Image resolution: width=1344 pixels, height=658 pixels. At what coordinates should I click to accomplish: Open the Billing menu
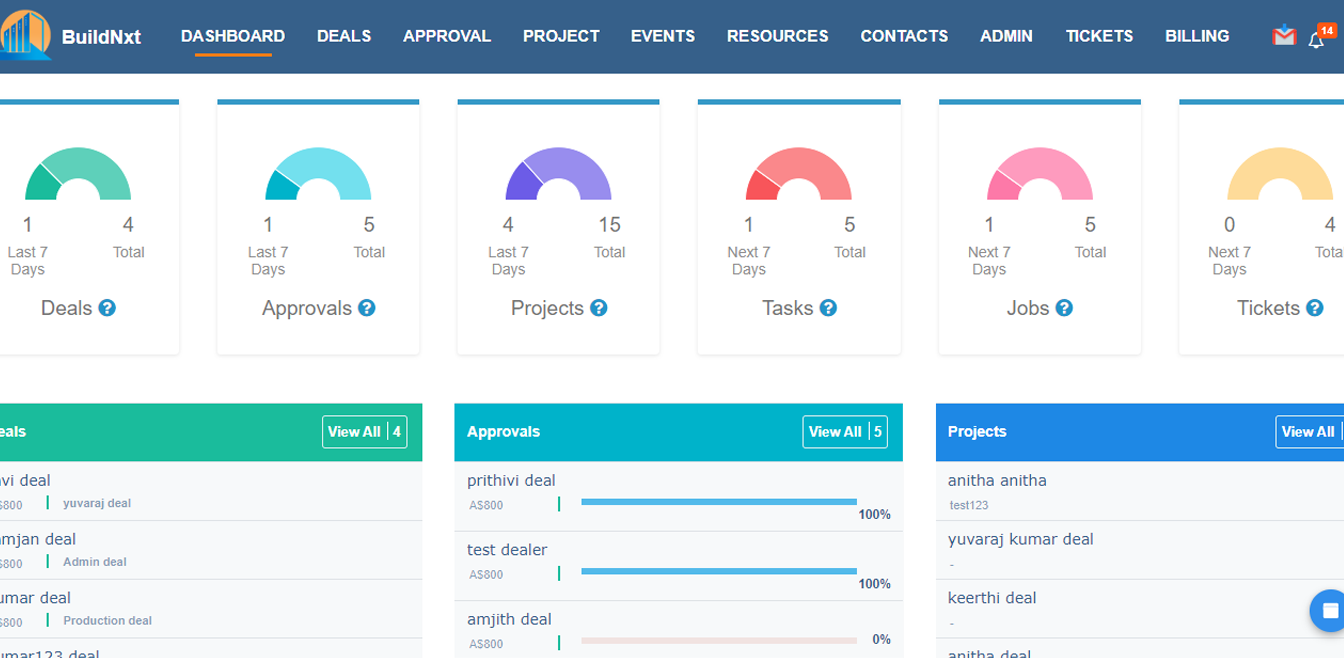click(1197, 36)
